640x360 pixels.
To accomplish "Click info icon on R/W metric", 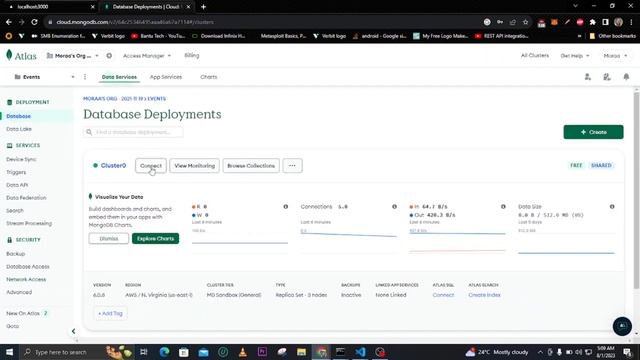I will coord(286,207).
